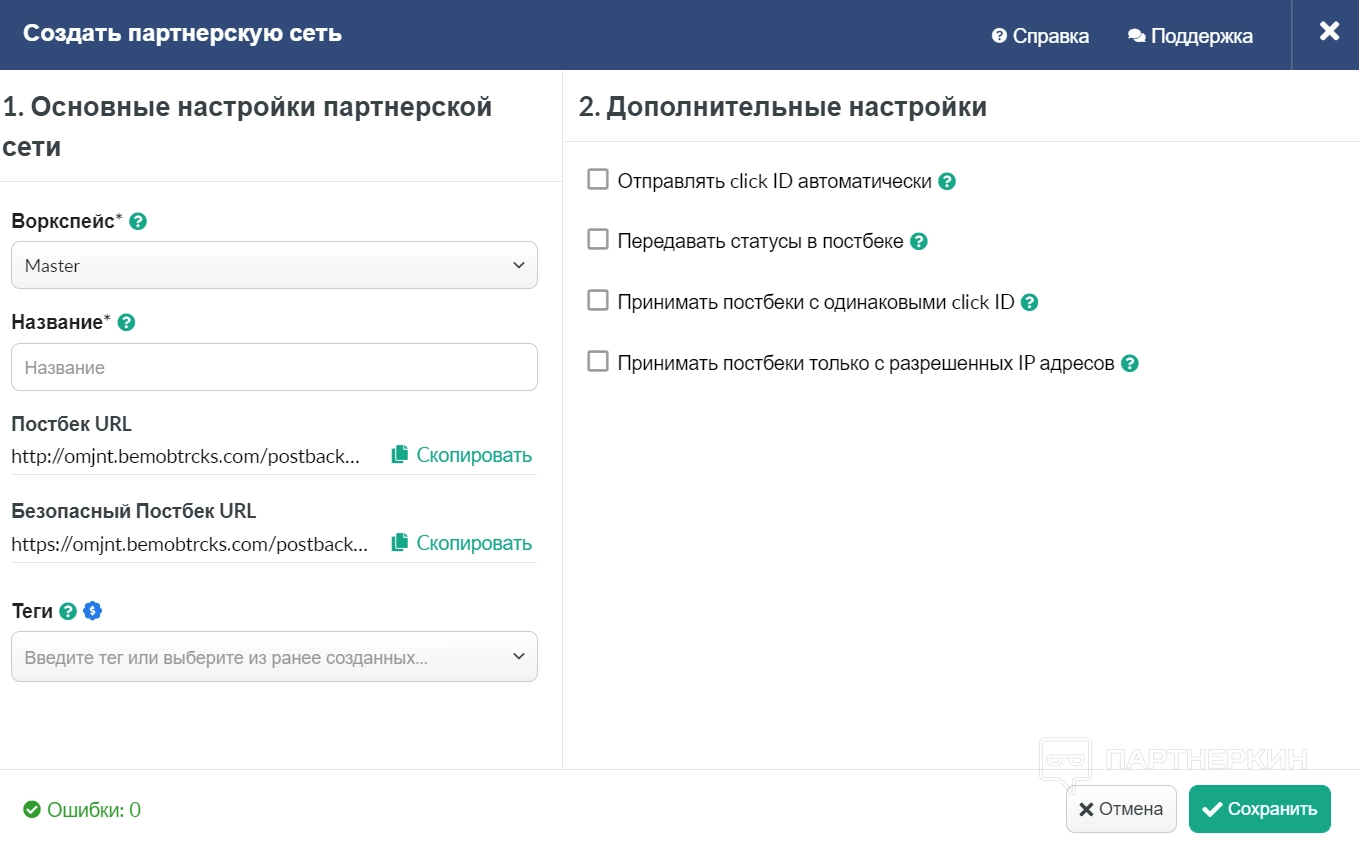1359x847 pixels.
Task: Show help for automatic click ID sending
Action: [x=947, y=182]
